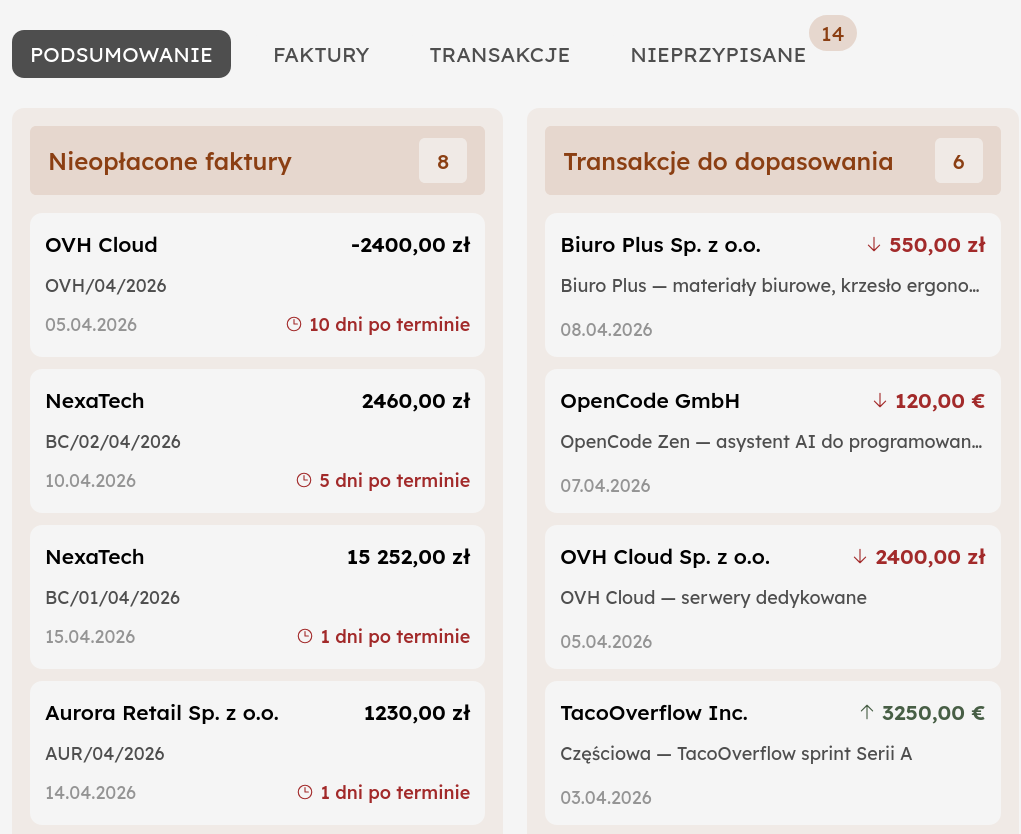1021x834 pixels.
Task: Click the OpenCode Zen asystent AI description
Action: (x=771, y=441)
